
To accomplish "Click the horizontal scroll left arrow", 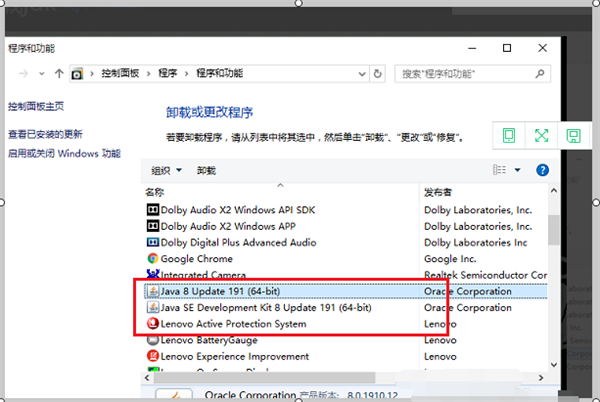I will pos(147,378).
